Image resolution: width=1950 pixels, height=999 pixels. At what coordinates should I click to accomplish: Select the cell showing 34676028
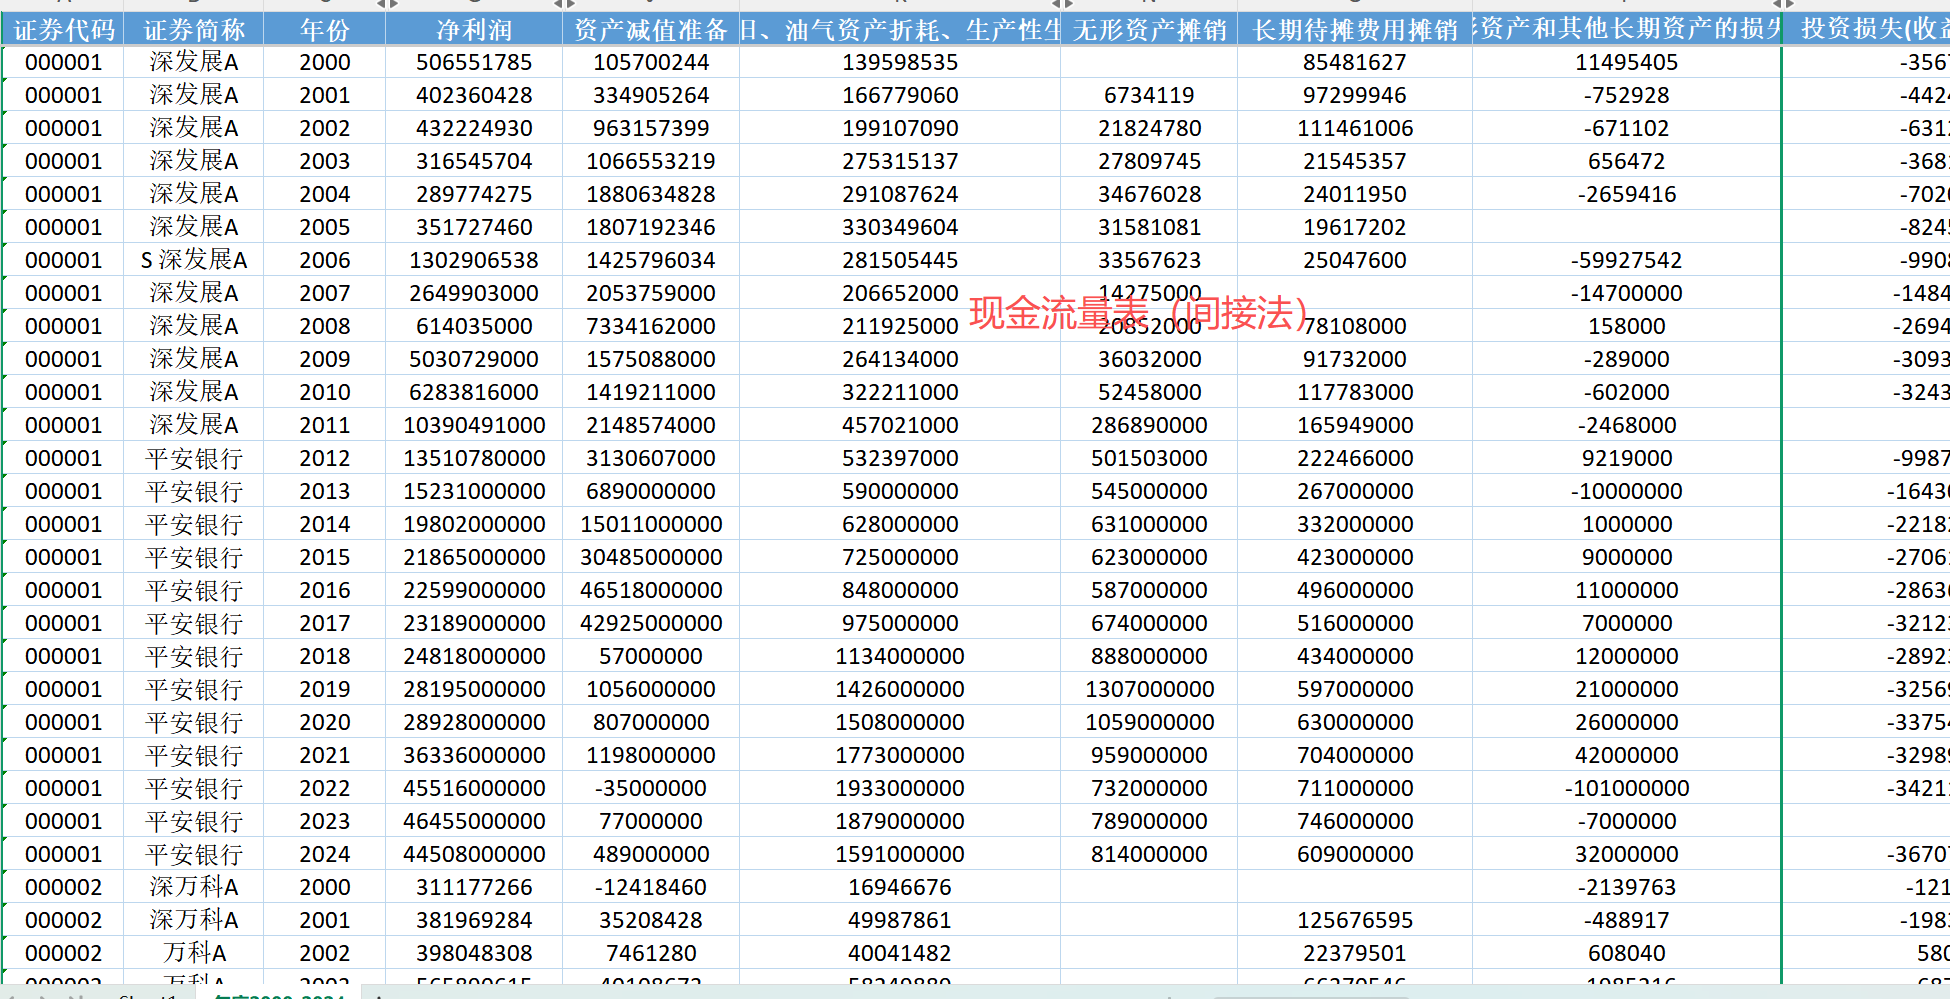tap(1149, 194)
